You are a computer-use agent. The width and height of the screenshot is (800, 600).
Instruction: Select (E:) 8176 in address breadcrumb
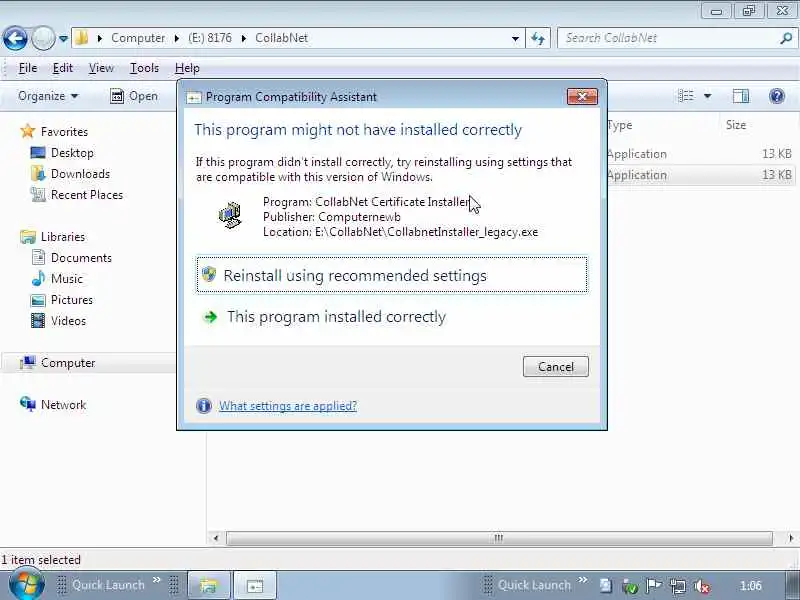210,38
